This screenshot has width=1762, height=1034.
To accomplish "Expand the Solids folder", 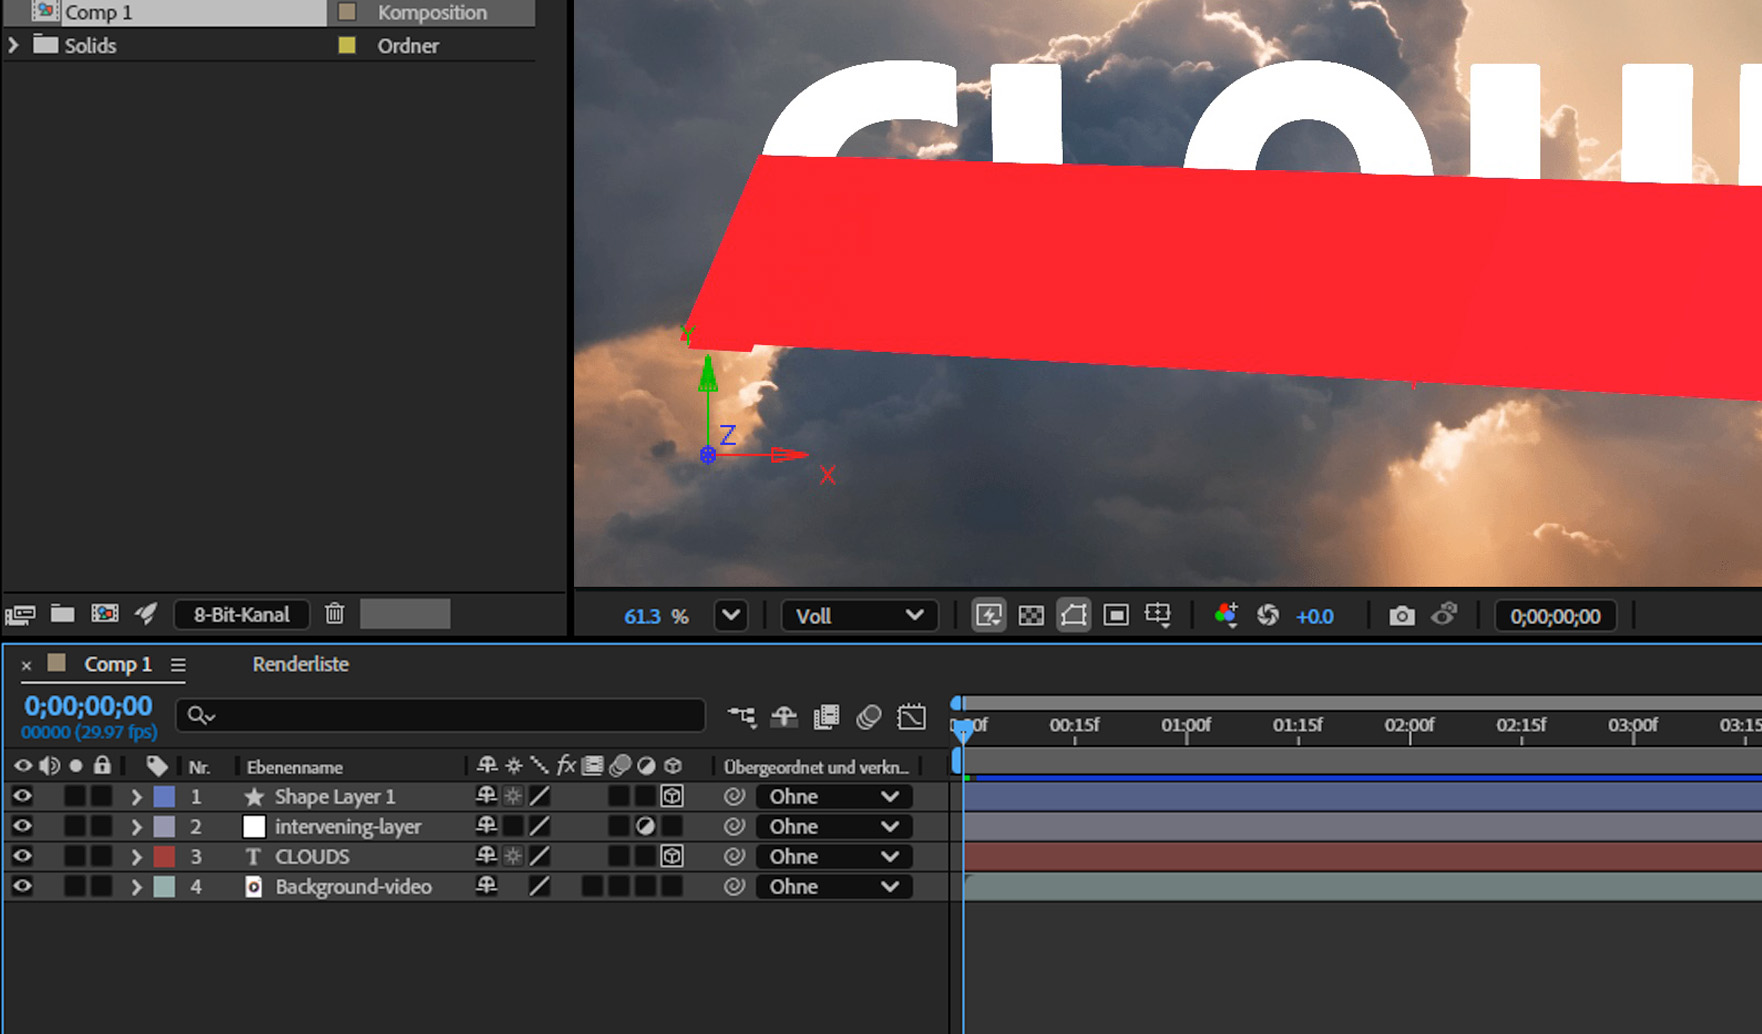I will [x=13, y=45].
